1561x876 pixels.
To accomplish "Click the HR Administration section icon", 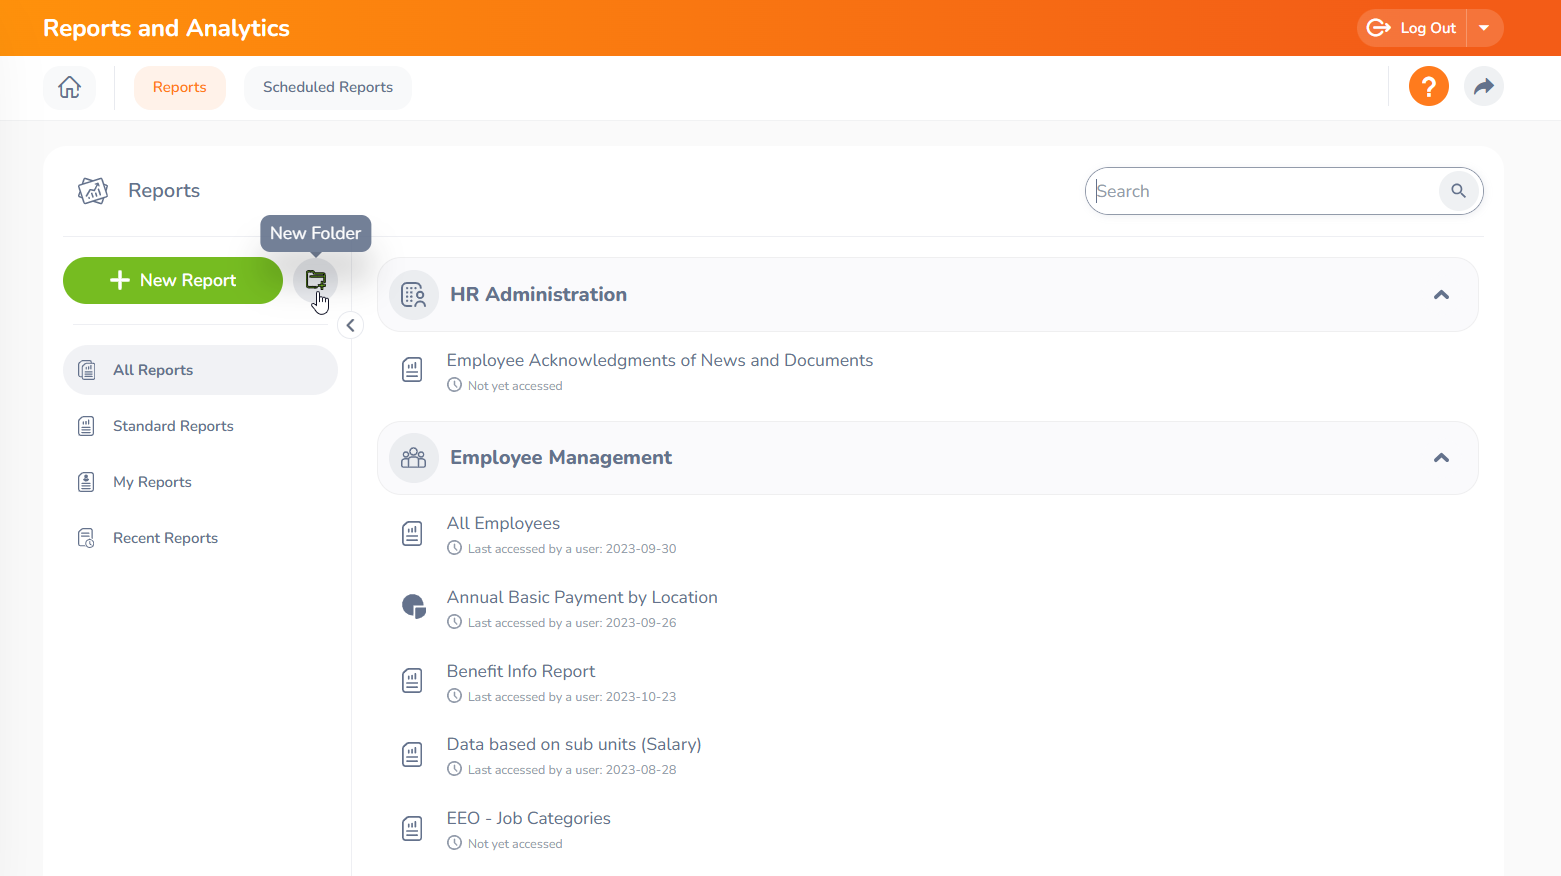I will tap(413, 295).
